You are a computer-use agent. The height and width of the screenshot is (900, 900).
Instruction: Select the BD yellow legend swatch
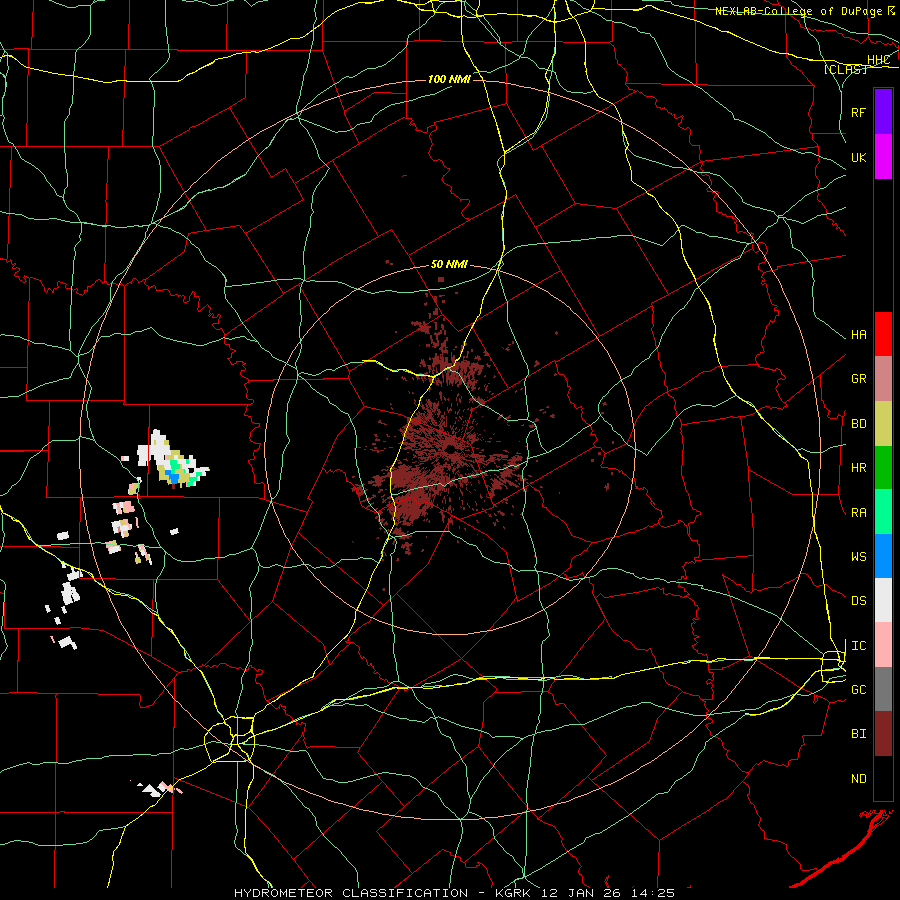883,424
